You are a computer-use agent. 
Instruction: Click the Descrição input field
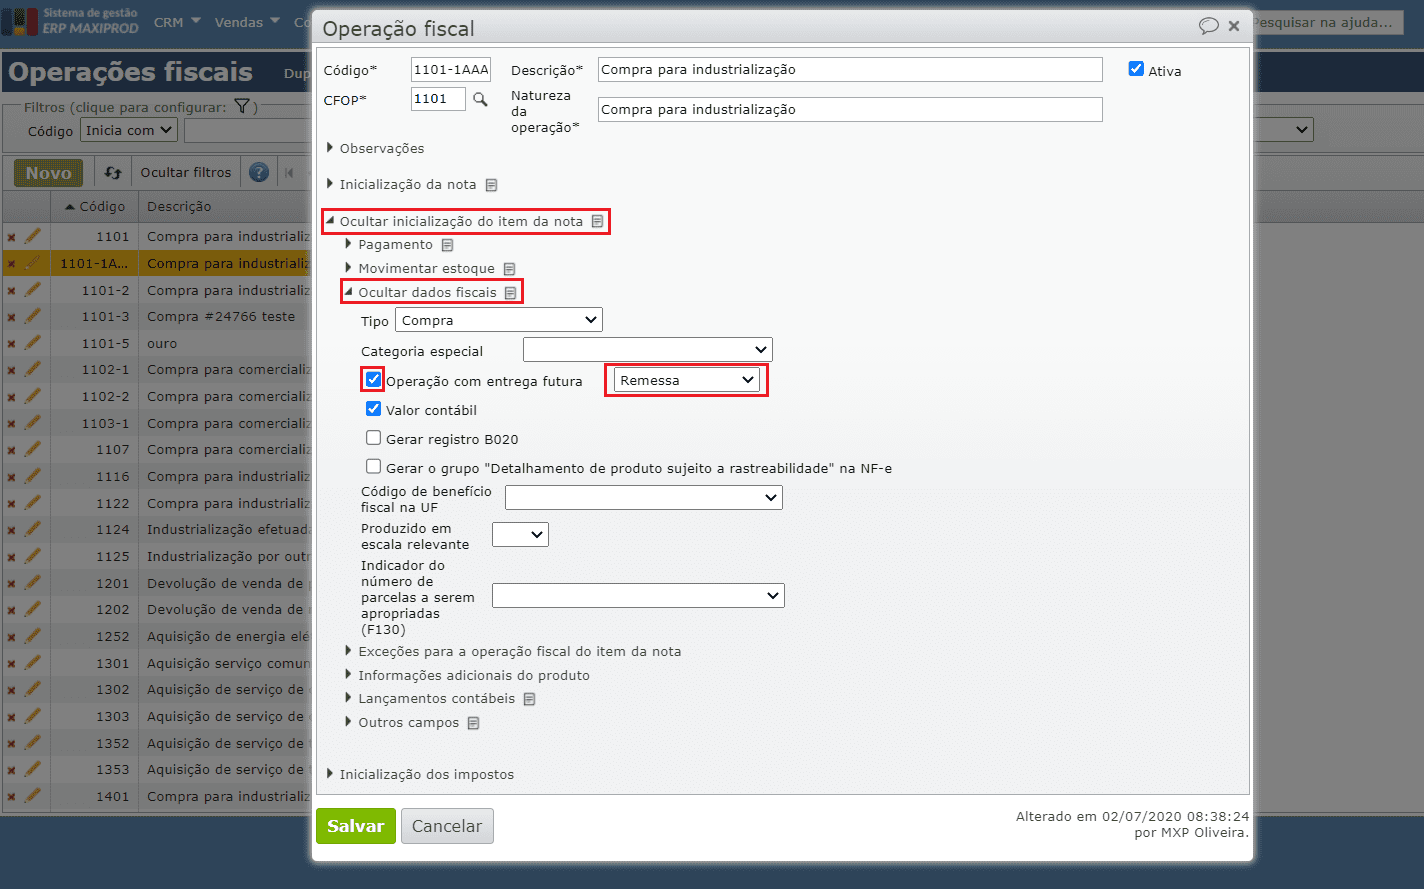pos(850,69)
